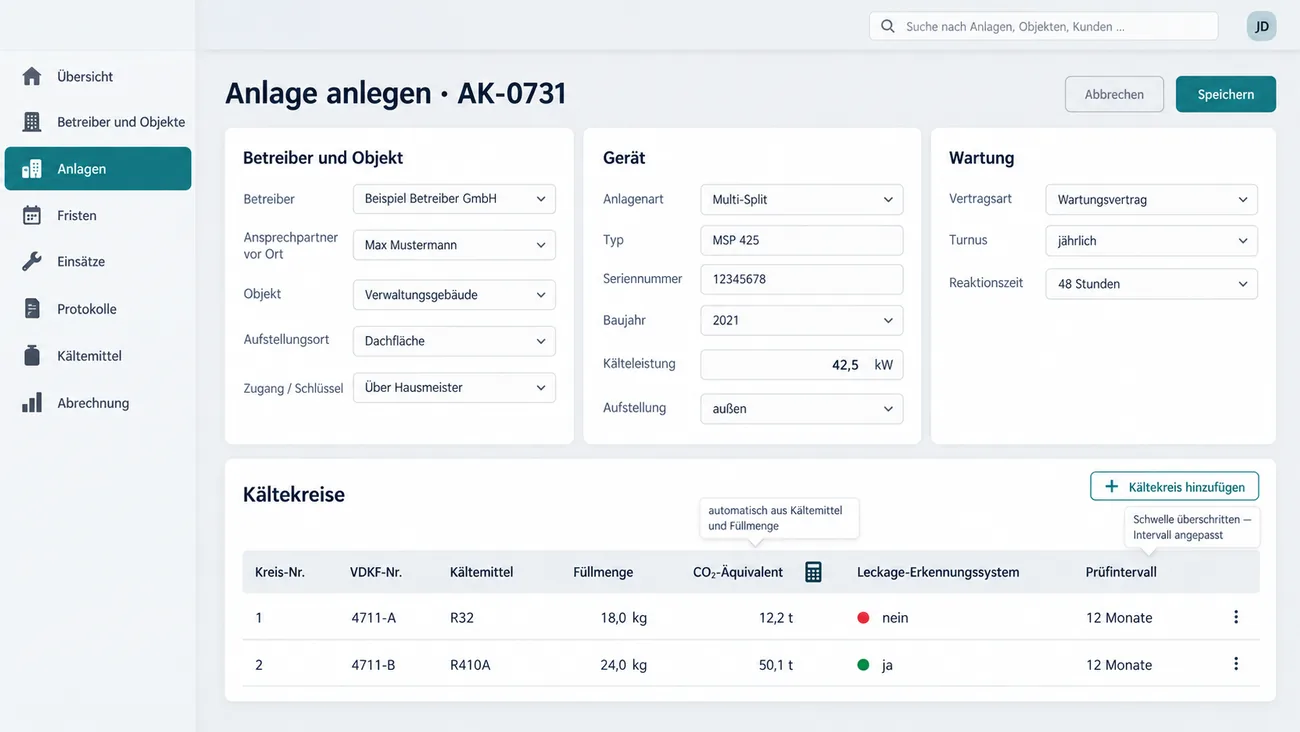Image resolution: width=1300 pixels, height=732 pixels.
Task: Click the Prüfintervall column header
Action: [x=1121, y=572]
